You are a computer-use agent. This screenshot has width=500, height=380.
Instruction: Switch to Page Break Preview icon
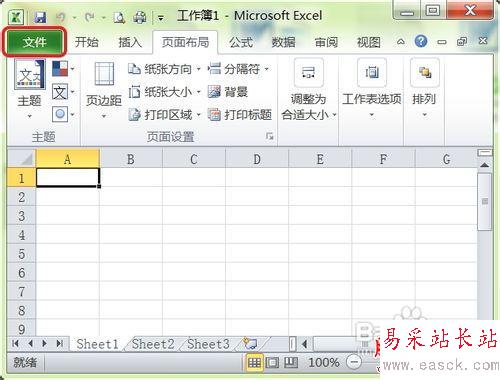click(291, 363)
